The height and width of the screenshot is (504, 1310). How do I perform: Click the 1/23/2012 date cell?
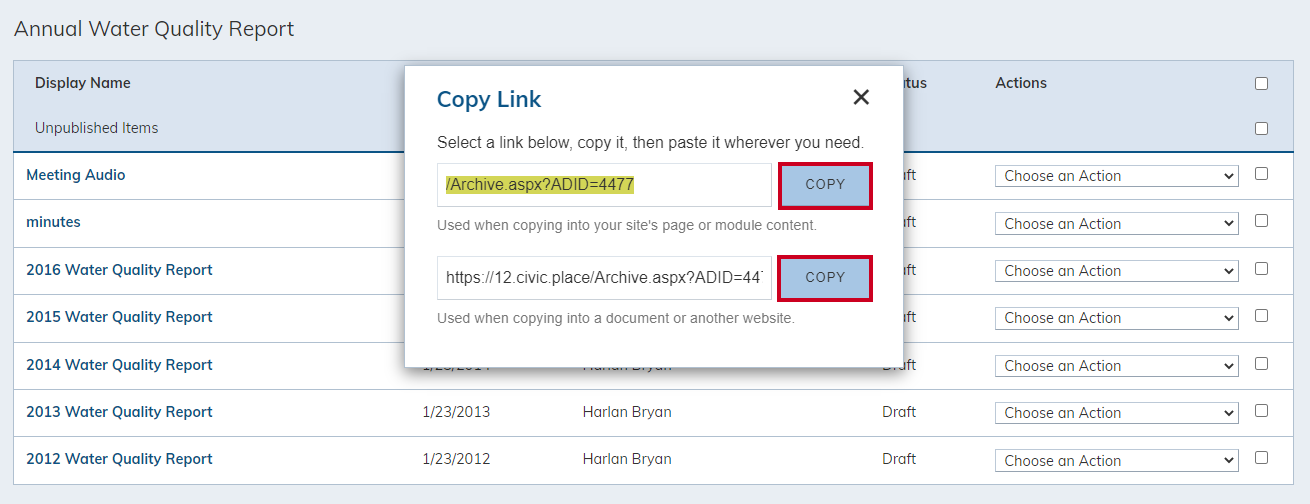457,459
